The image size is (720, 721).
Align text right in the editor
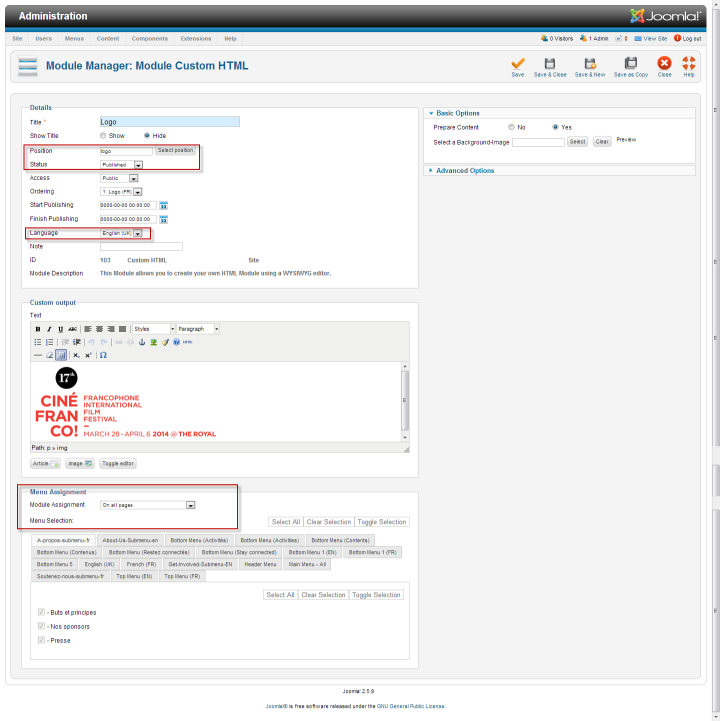pyautogui.click(x=111, y=329)
